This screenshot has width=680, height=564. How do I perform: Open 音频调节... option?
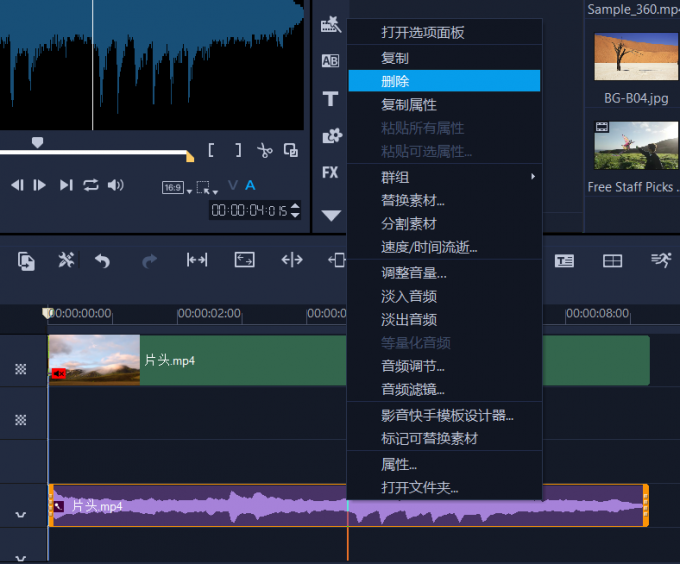(445, 366)
